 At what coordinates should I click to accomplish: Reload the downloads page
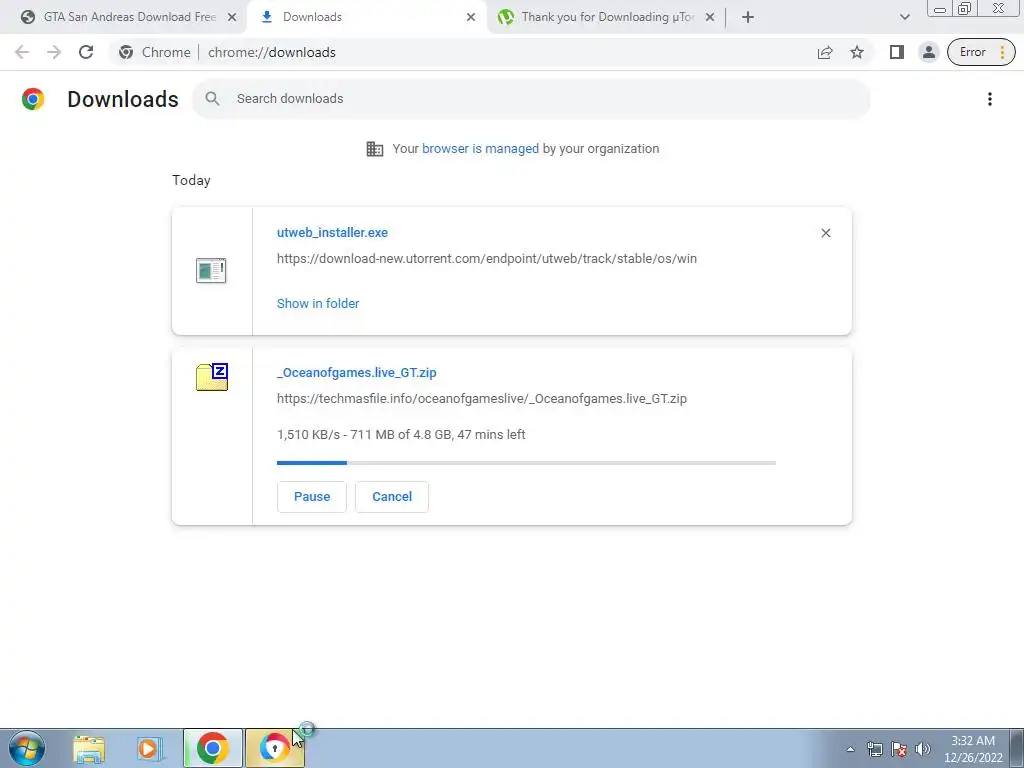pos(86,52)
